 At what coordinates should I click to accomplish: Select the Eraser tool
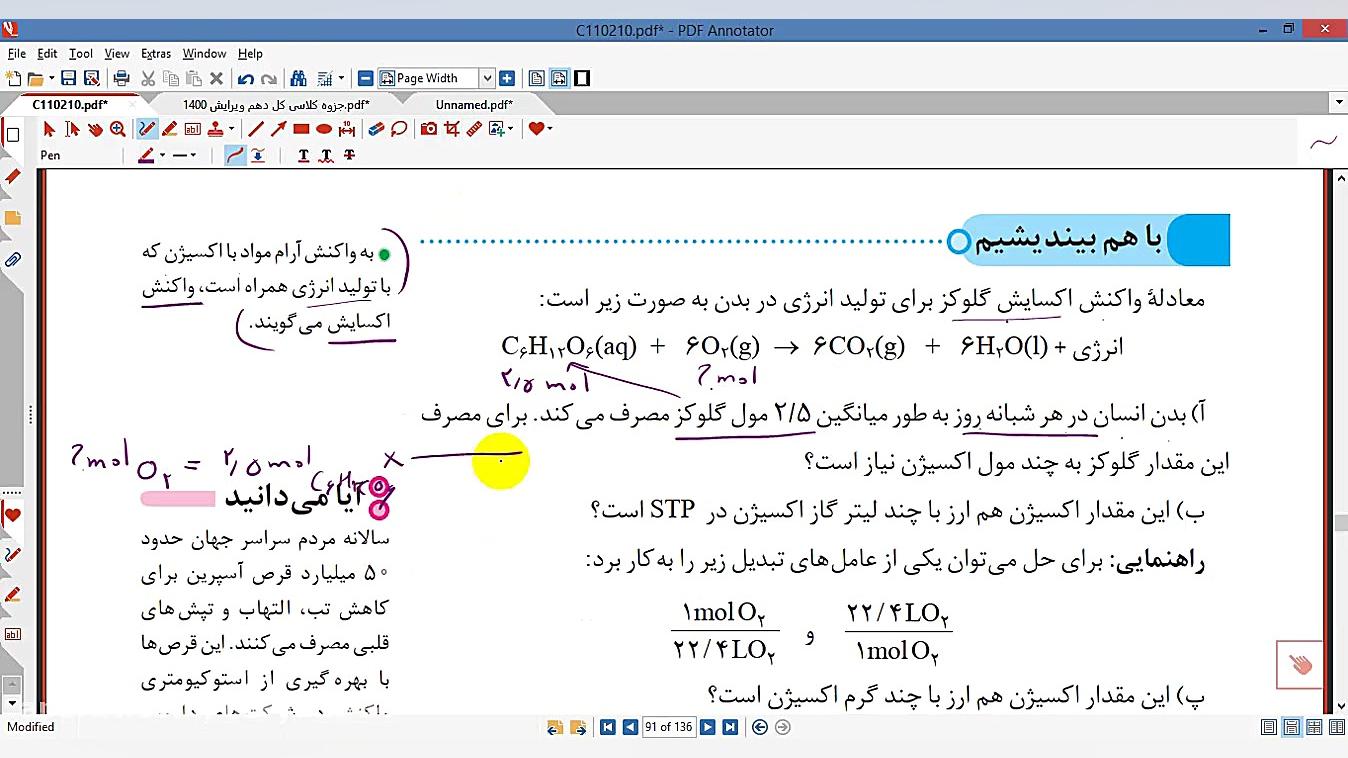click(376, 129)
